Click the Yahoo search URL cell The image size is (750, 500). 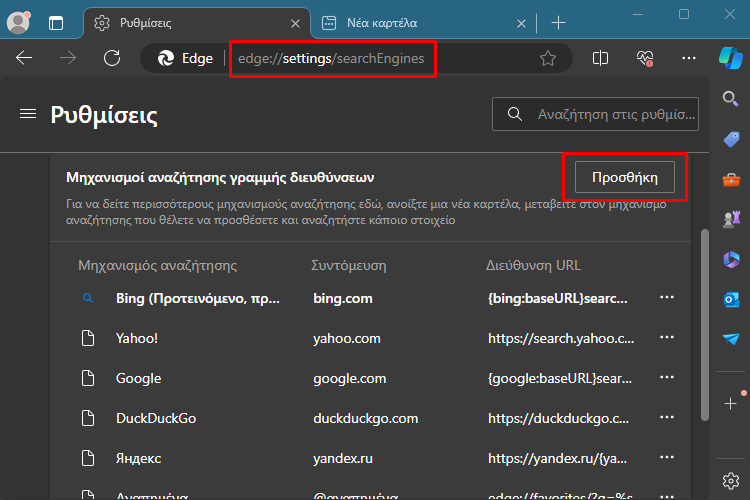tap(561, 338)
